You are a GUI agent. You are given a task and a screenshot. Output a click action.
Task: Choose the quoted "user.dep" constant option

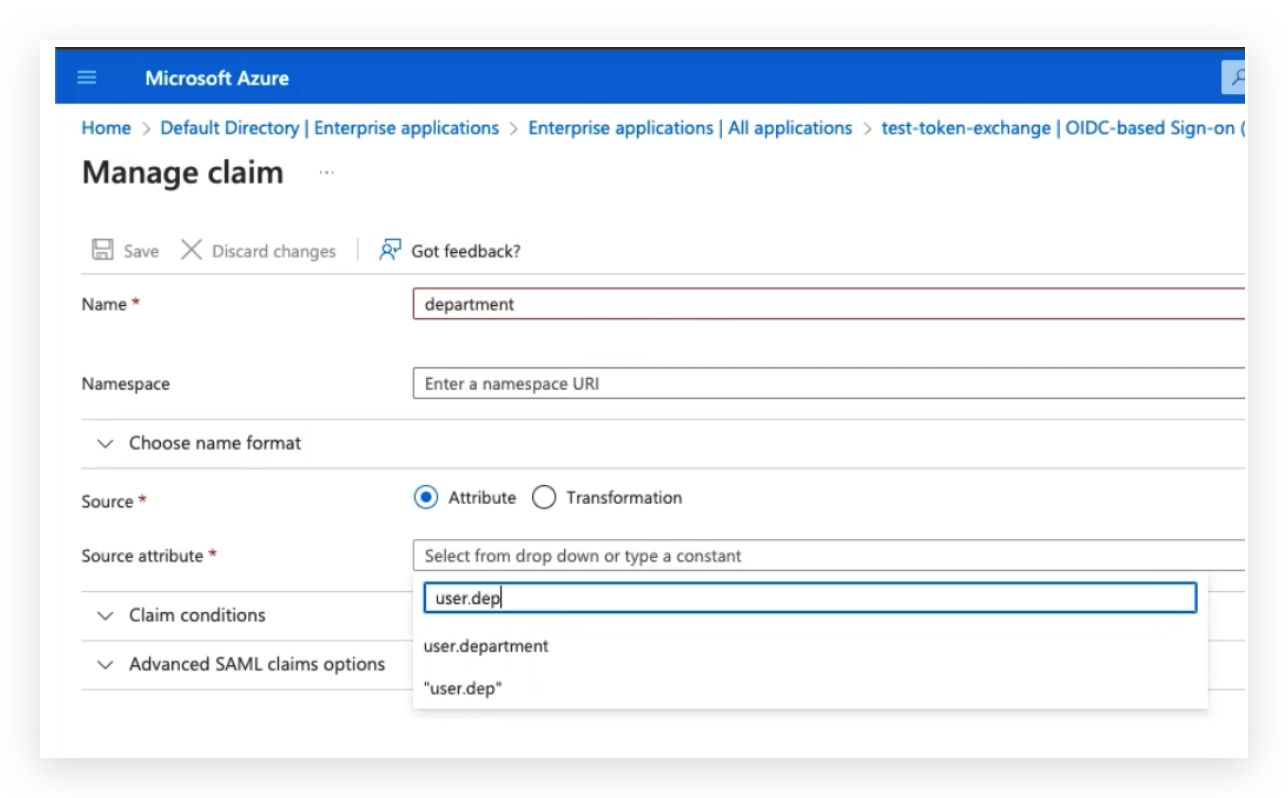[x=463, y=688]
